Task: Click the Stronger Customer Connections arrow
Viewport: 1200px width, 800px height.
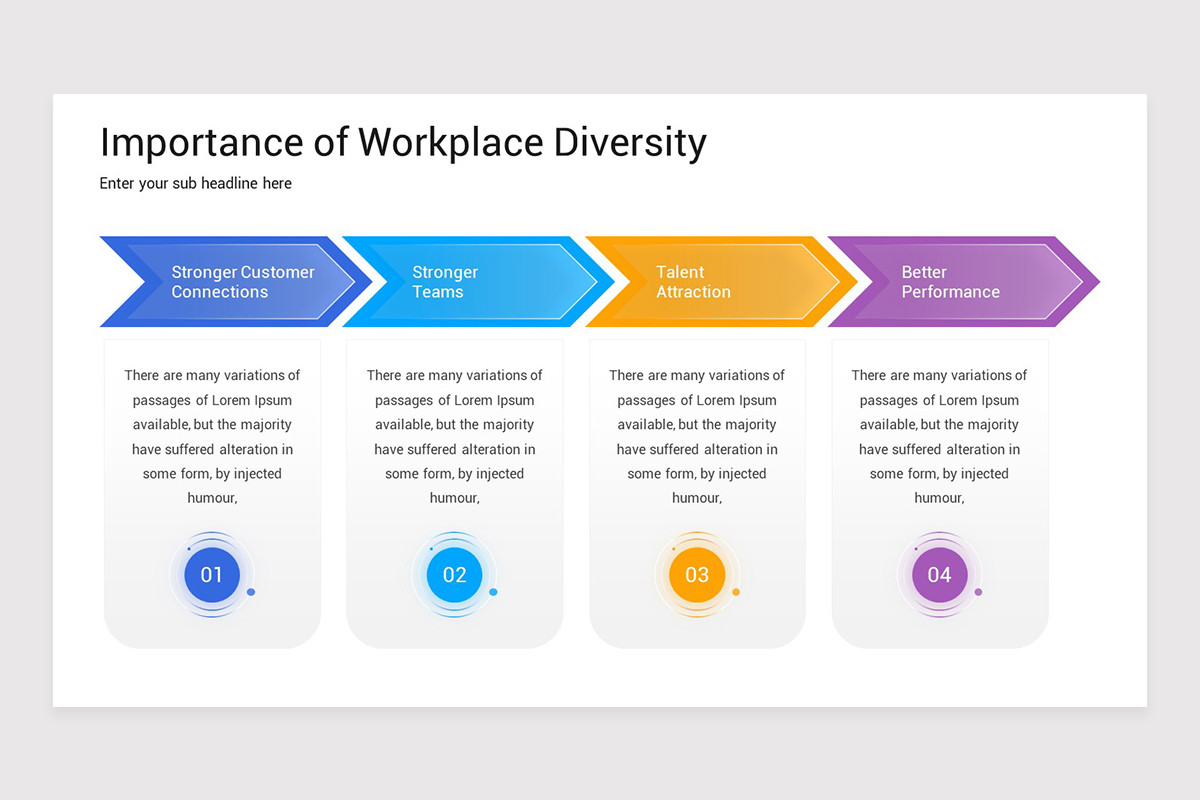Action: click(x=242, y=282)
